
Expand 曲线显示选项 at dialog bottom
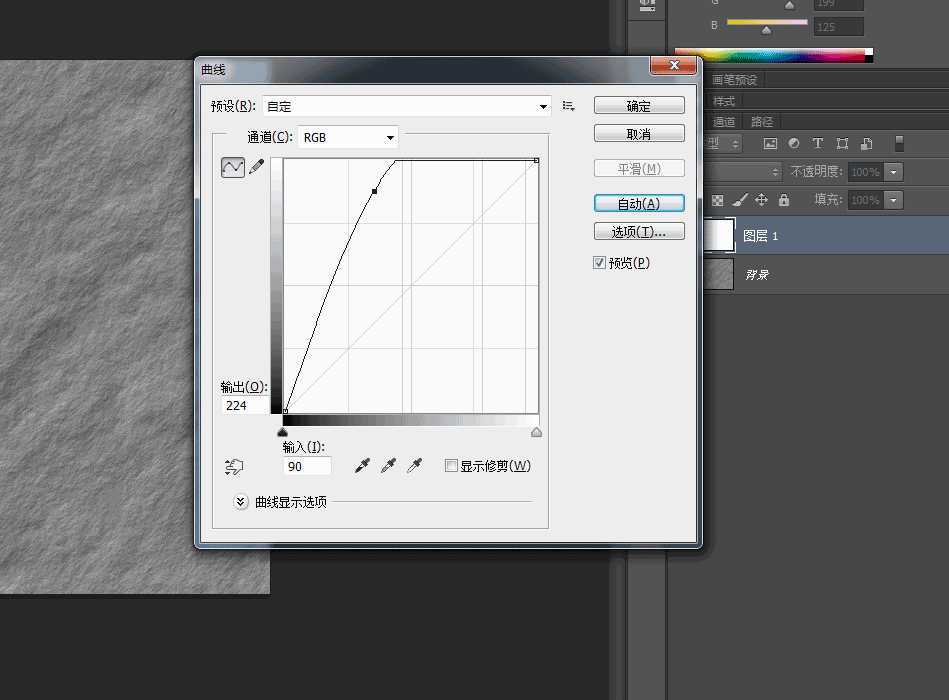tap(240, 501)
